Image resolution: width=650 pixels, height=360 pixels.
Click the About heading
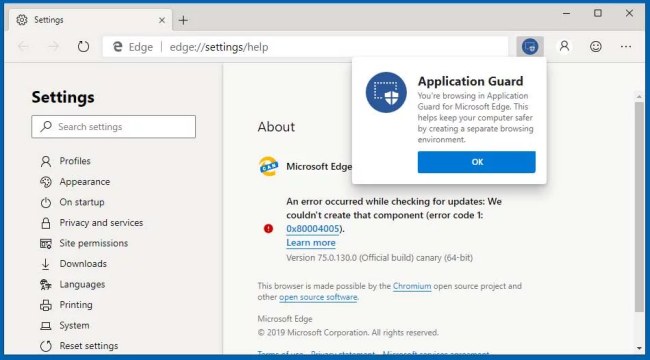click(276, 126)
